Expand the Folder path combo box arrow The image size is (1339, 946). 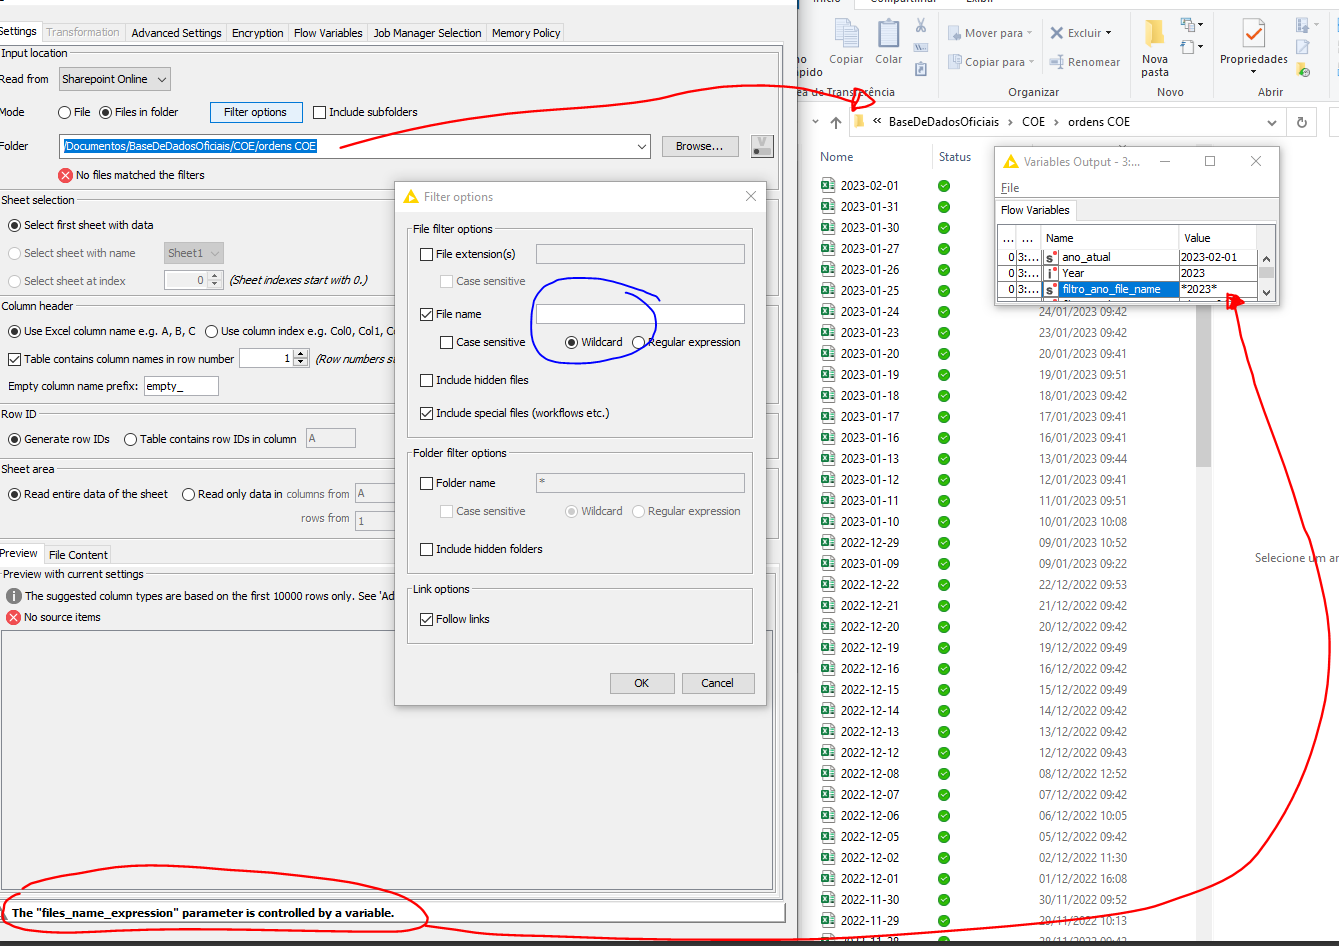click(x=641, y=147)
